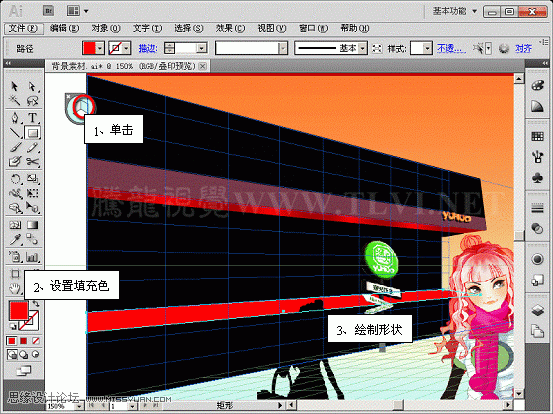Enable Draw Normal mode
553x414 pixels.
12,354
